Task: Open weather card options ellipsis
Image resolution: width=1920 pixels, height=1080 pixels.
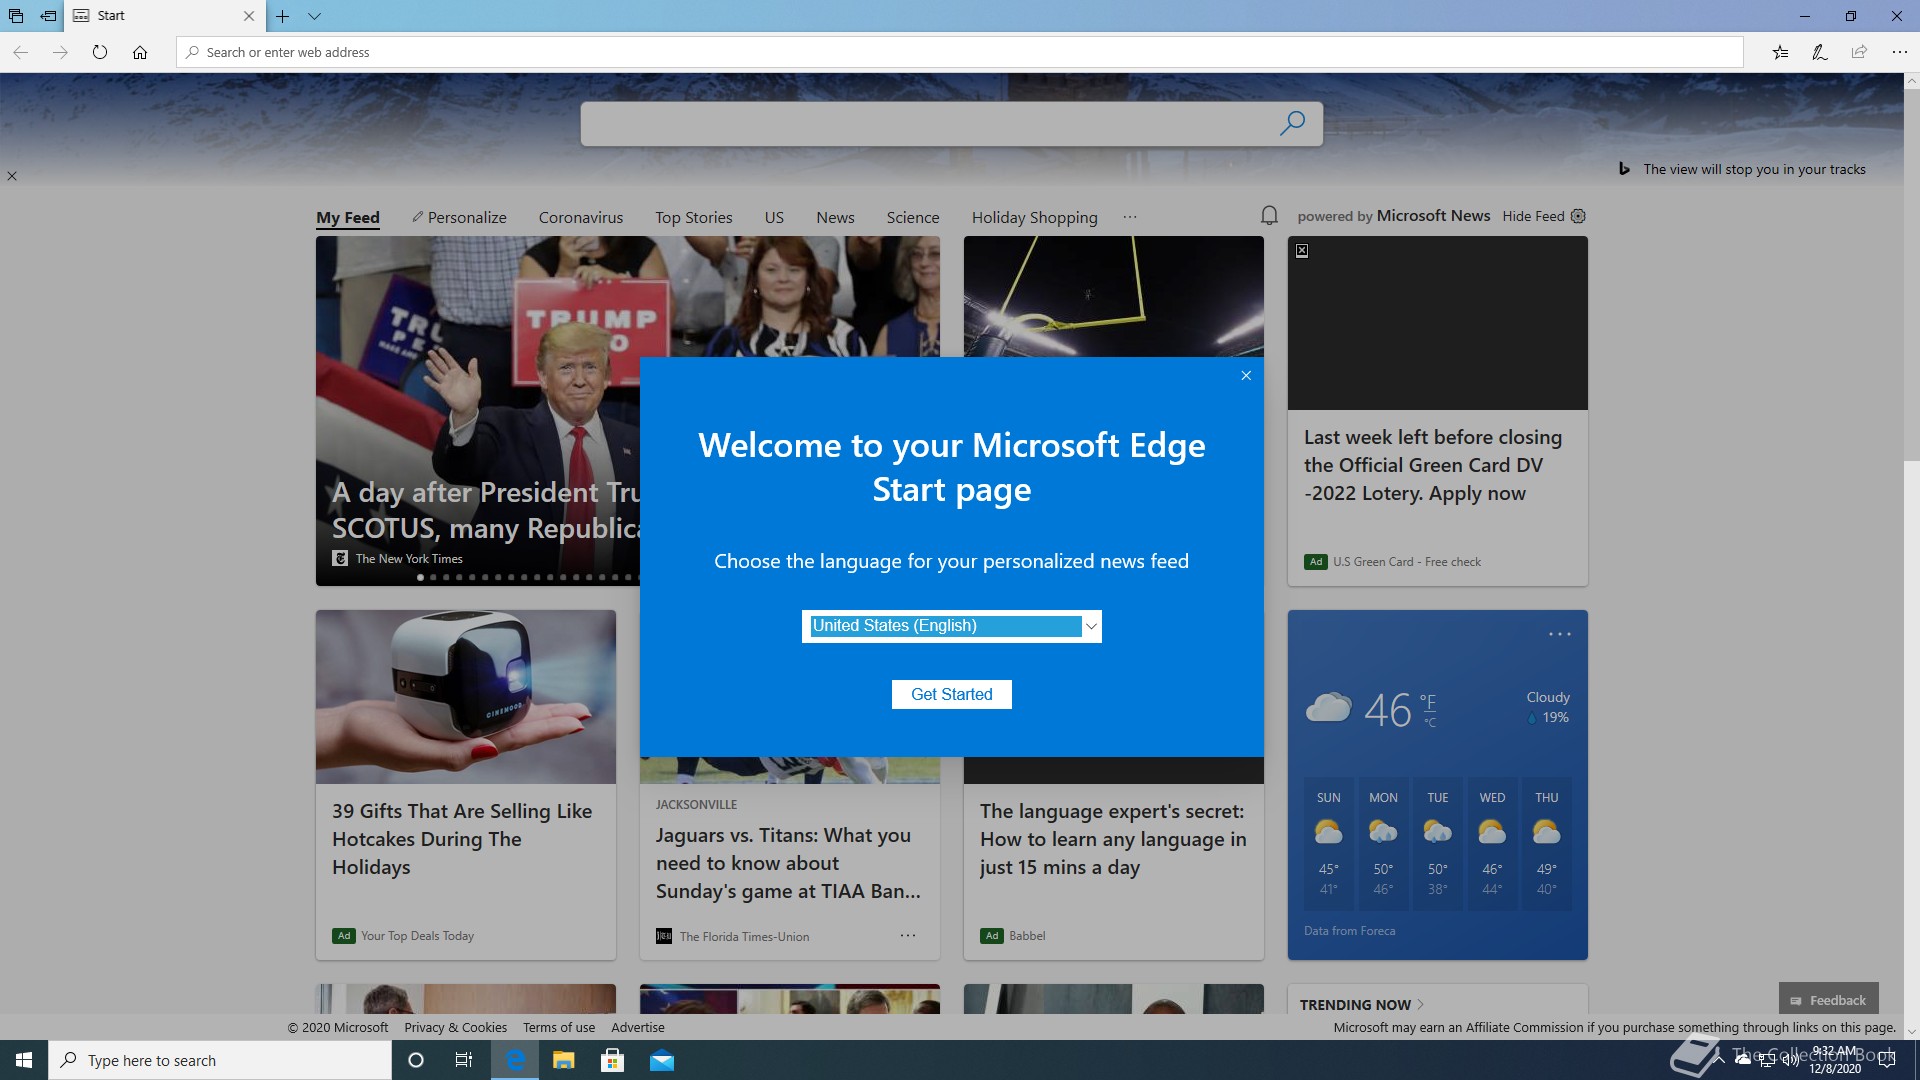Action: pos(1560,634)
